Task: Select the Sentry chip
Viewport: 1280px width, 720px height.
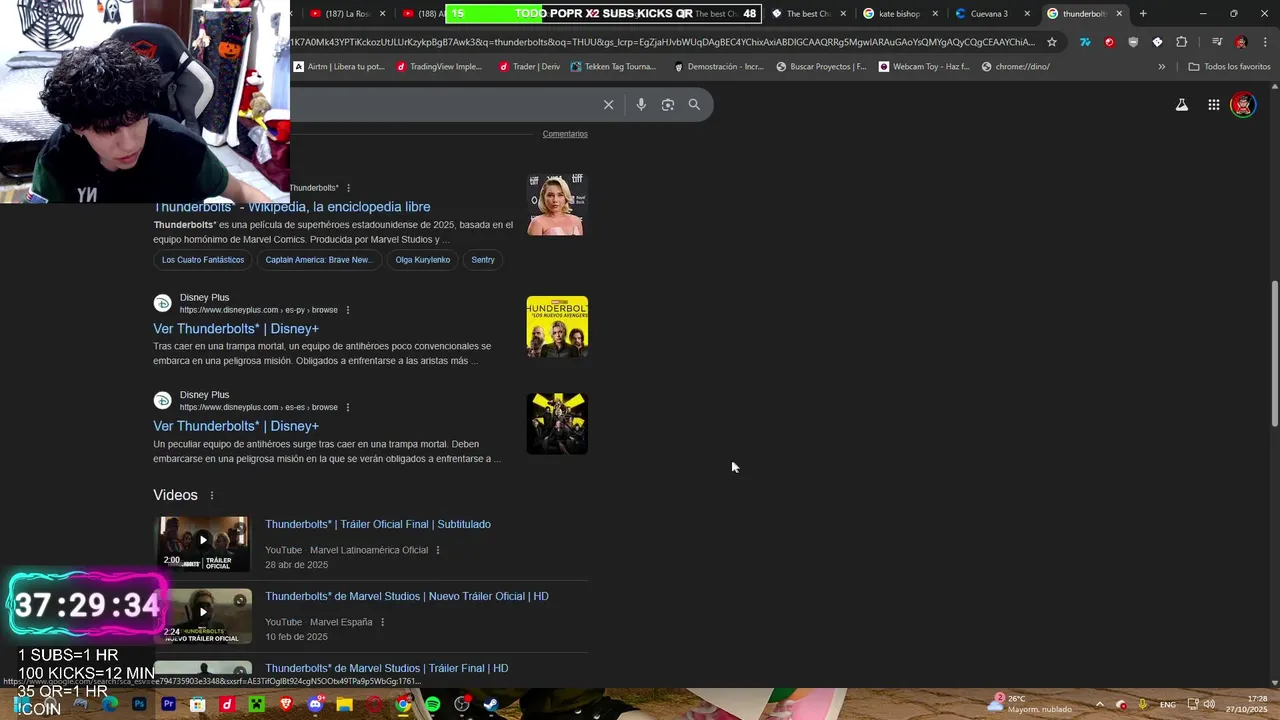Action: (x=483, y=260)
